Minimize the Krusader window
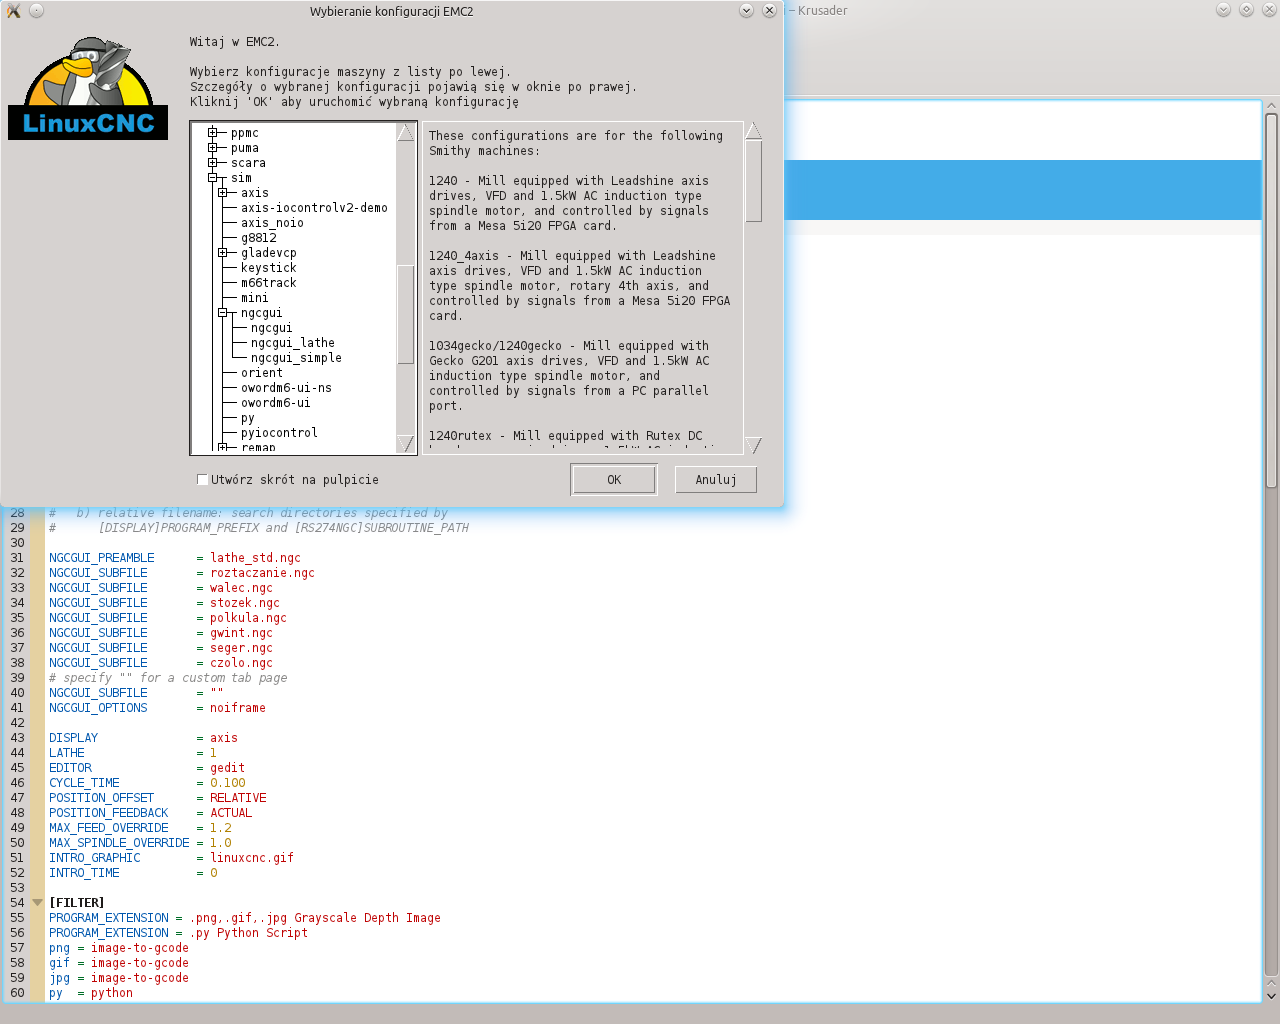The image size is (1280, 1024). tap(1223, 9)
